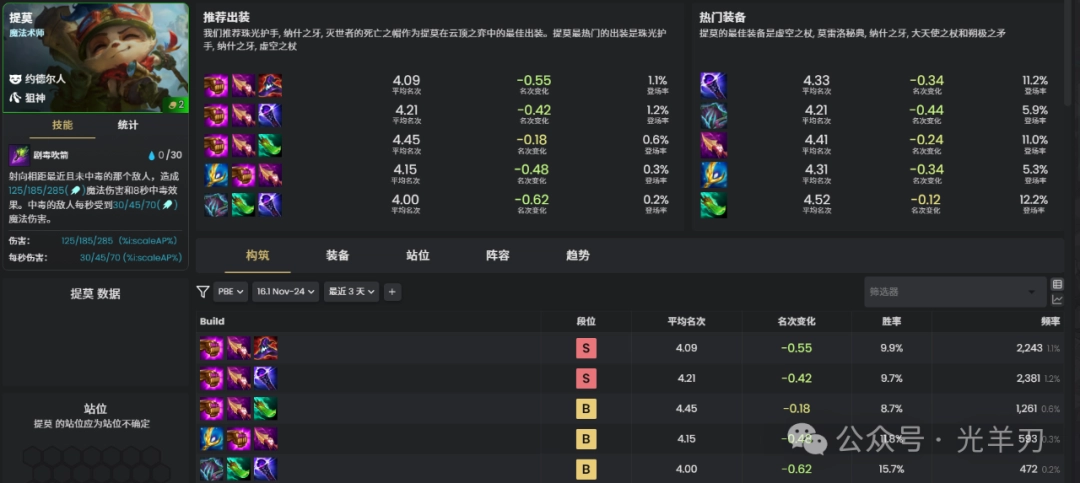Open the 筛选器 combo box
Viewport: 1080px width, 483px height.
click(x=954, y=292)
